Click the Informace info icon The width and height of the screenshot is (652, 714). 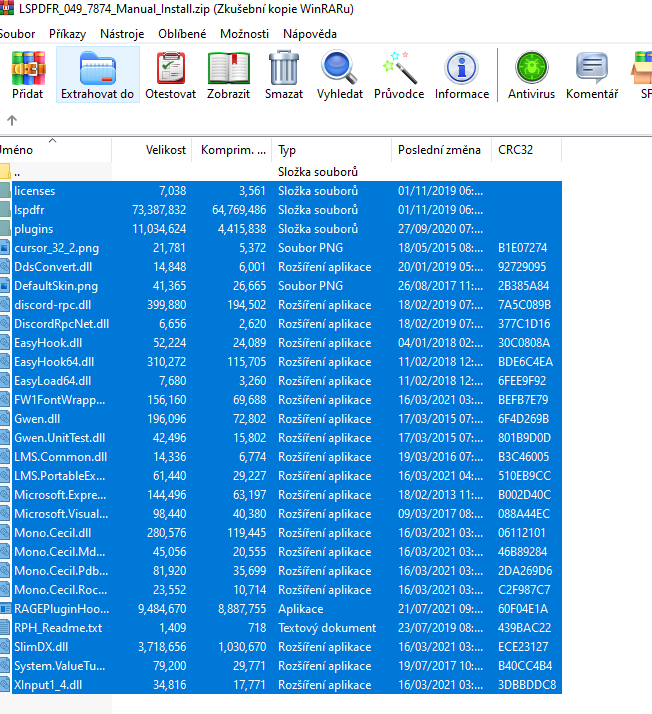point(462,68)
